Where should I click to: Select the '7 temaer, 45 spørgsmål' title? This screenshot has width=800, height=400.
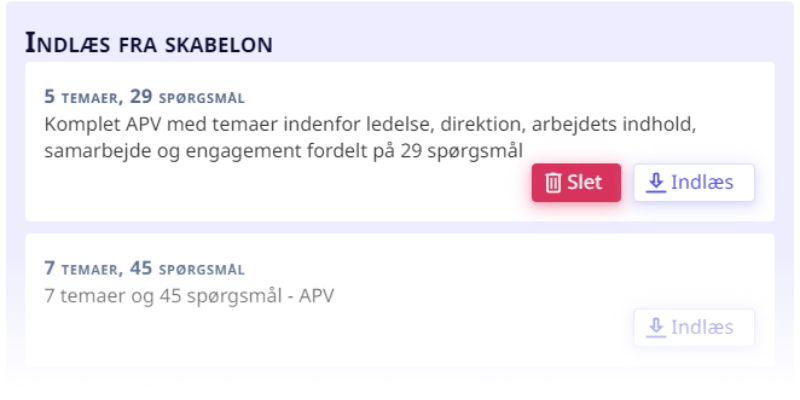coord(144,268)
